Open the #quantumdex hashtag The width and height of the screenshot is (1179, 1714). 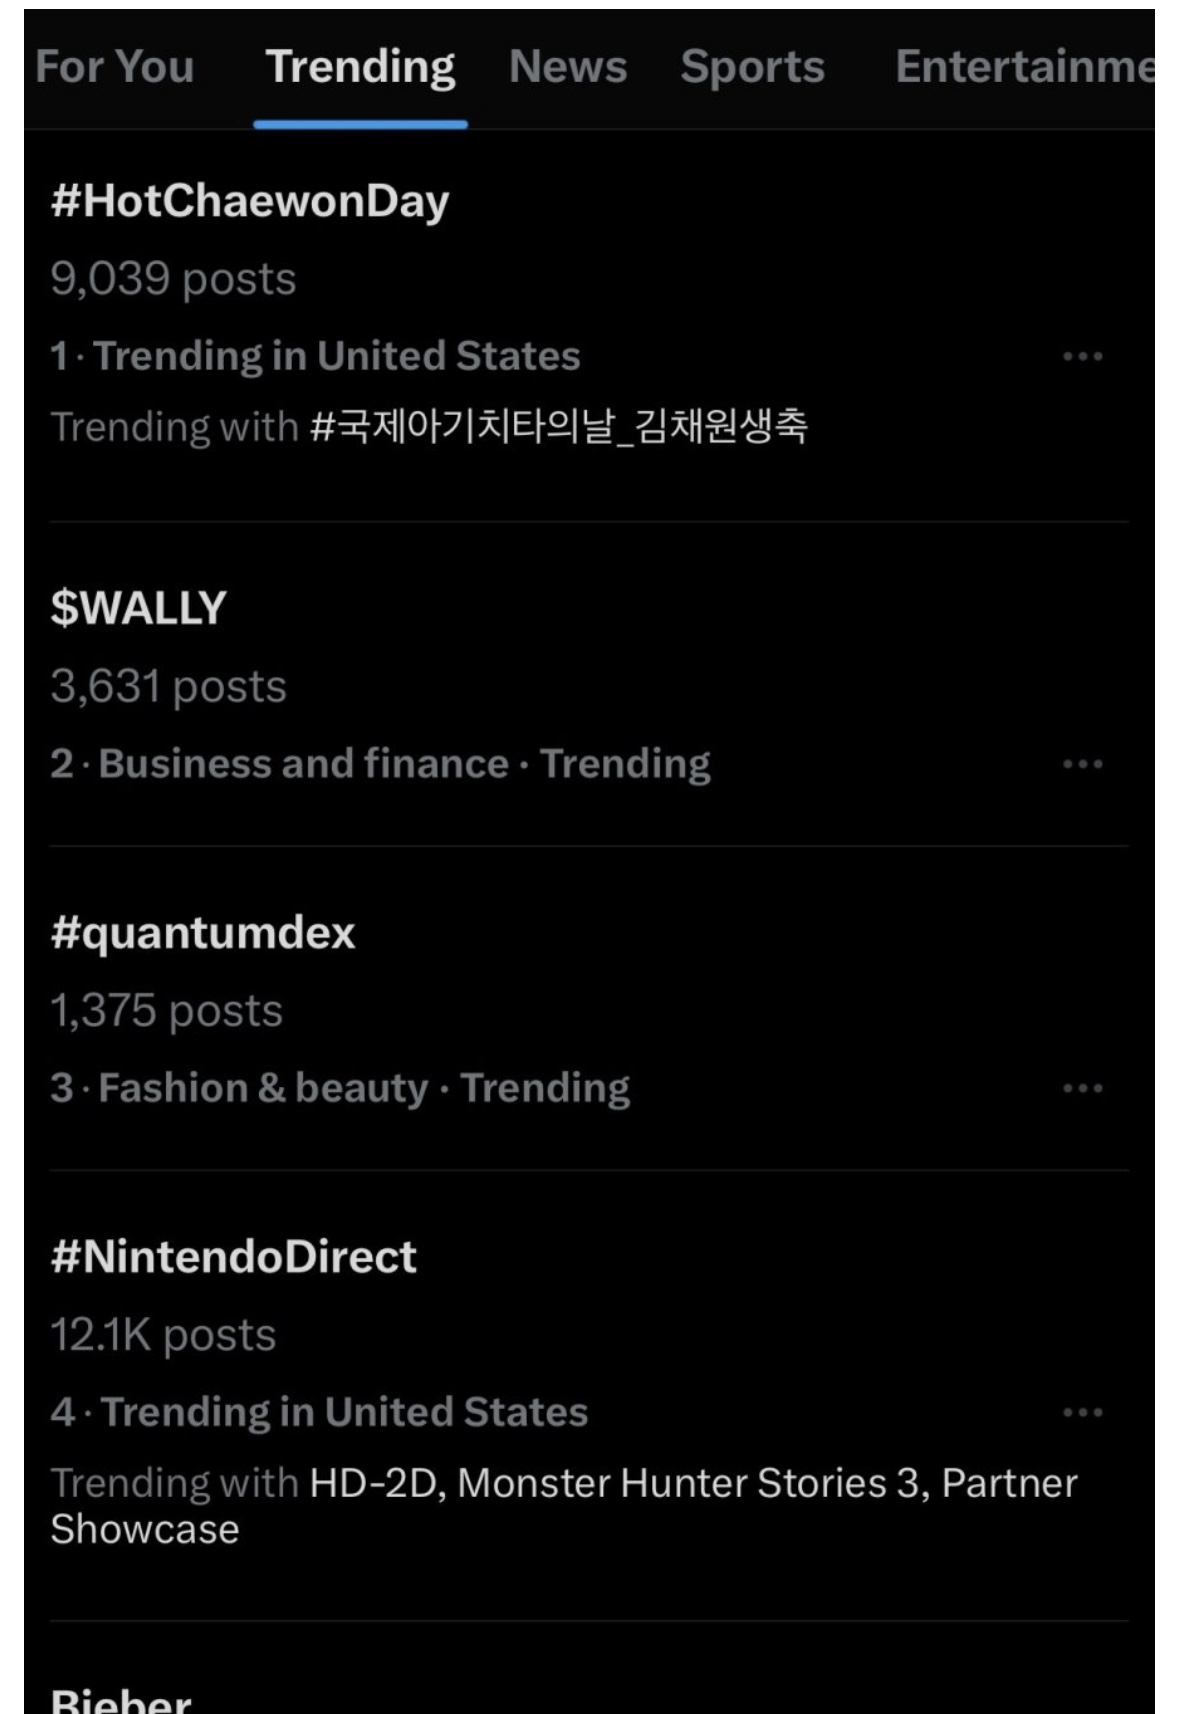click(203, 933)
